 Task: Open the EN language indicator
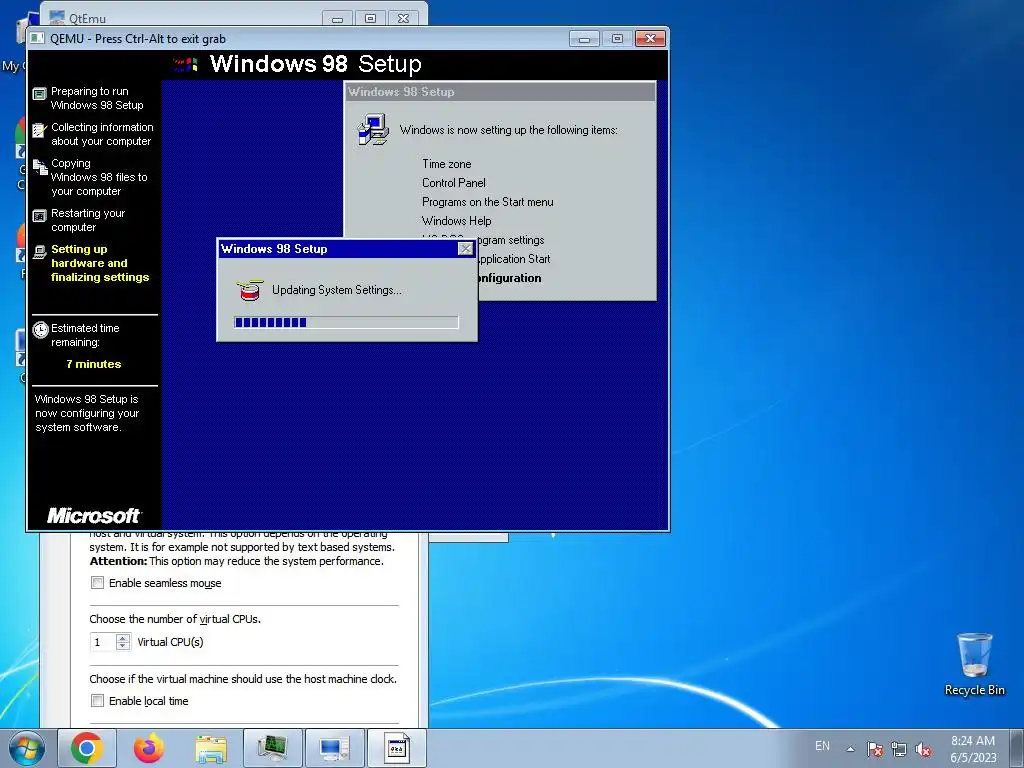click(822, 746)
